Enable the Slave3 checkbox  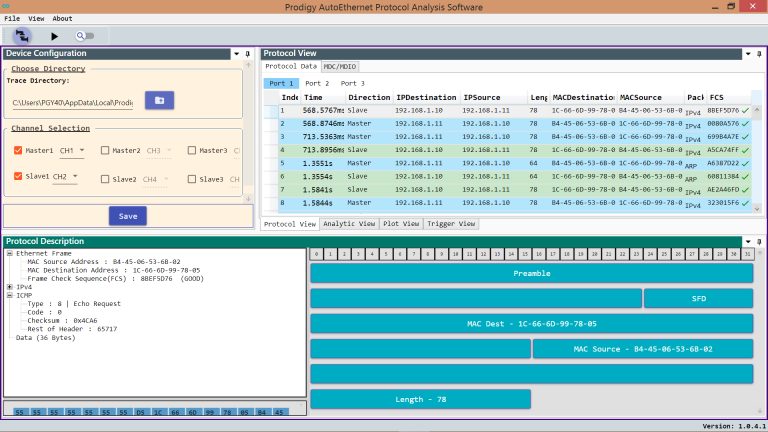[192, 179]
